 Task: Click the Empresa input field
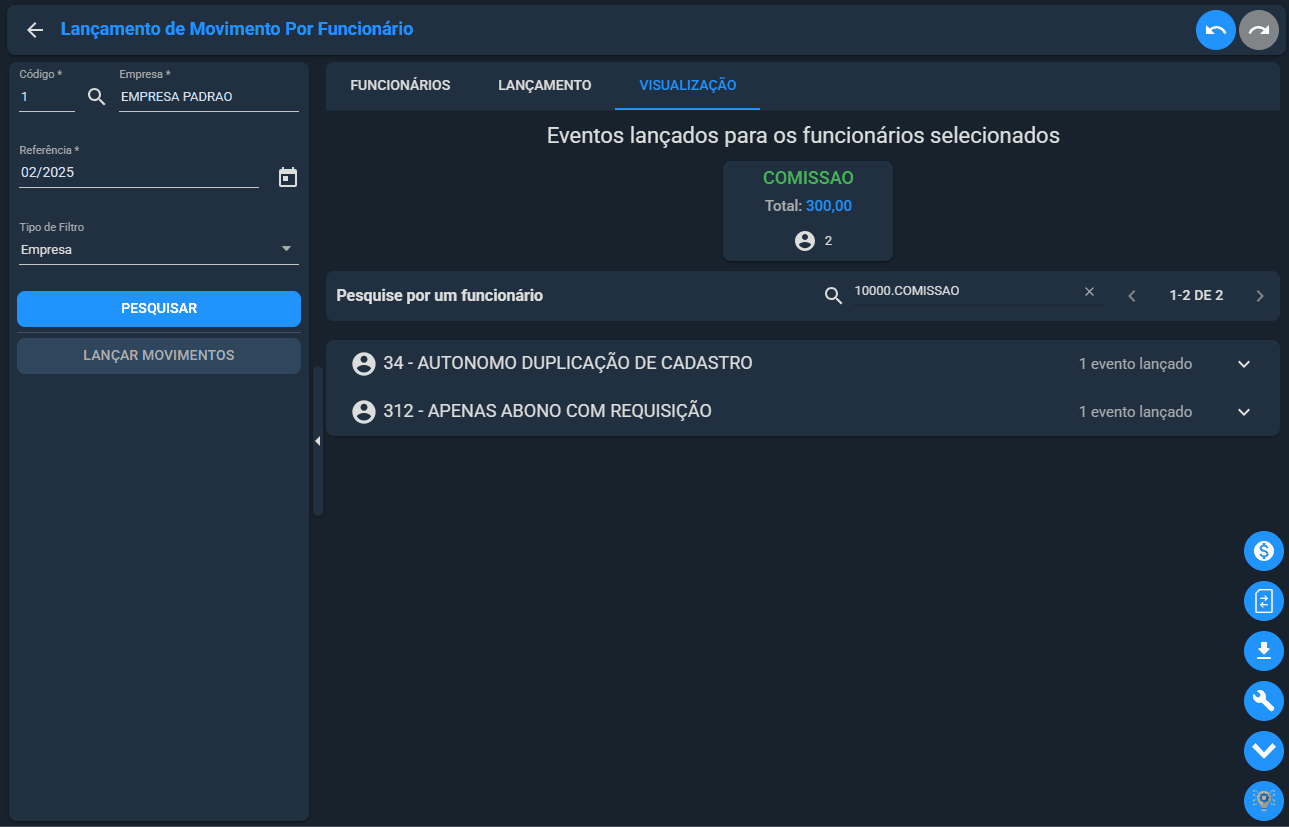209,98
